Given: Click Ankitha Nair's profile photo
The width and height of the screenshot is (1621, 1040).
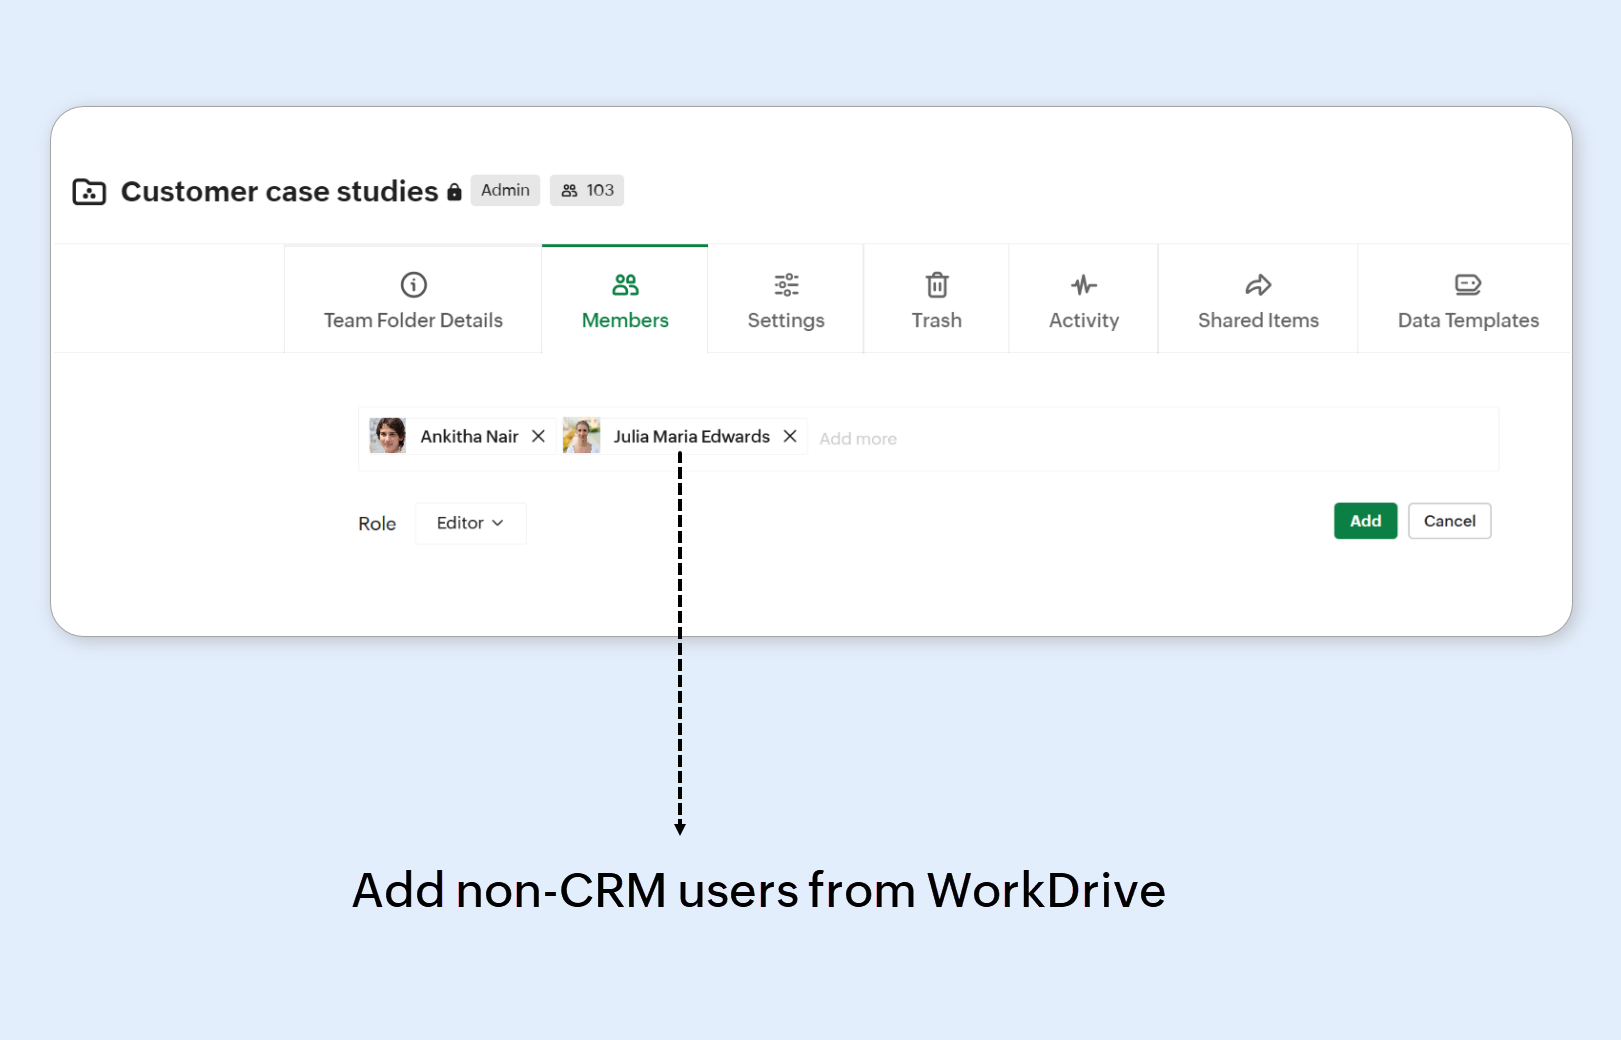Looking at the screenshot, I should pyautogui.click(x=388, y=436).
